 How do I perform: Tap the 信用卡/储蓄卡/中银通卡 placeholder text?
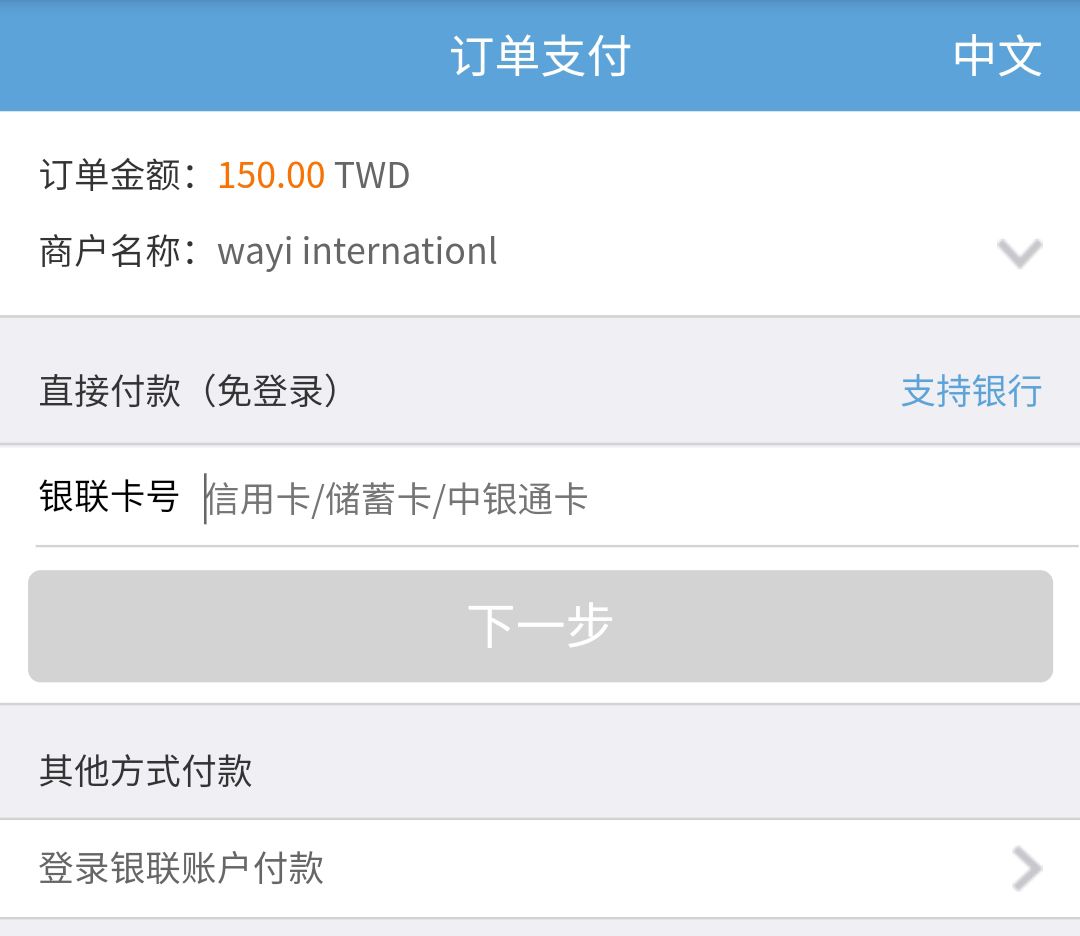point(398,498)
